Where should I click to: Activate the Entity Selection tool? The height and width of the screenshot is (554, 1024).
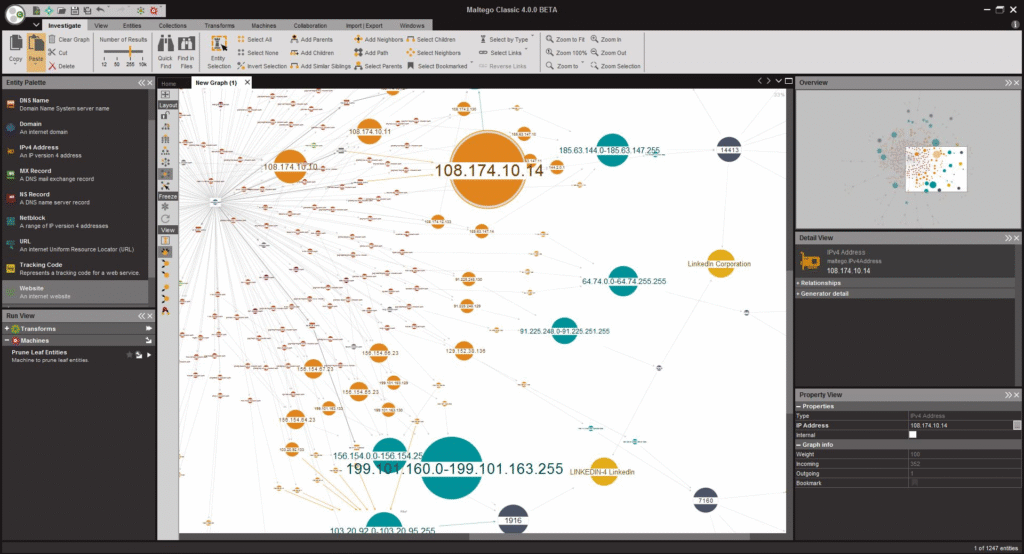coord(219,51)
